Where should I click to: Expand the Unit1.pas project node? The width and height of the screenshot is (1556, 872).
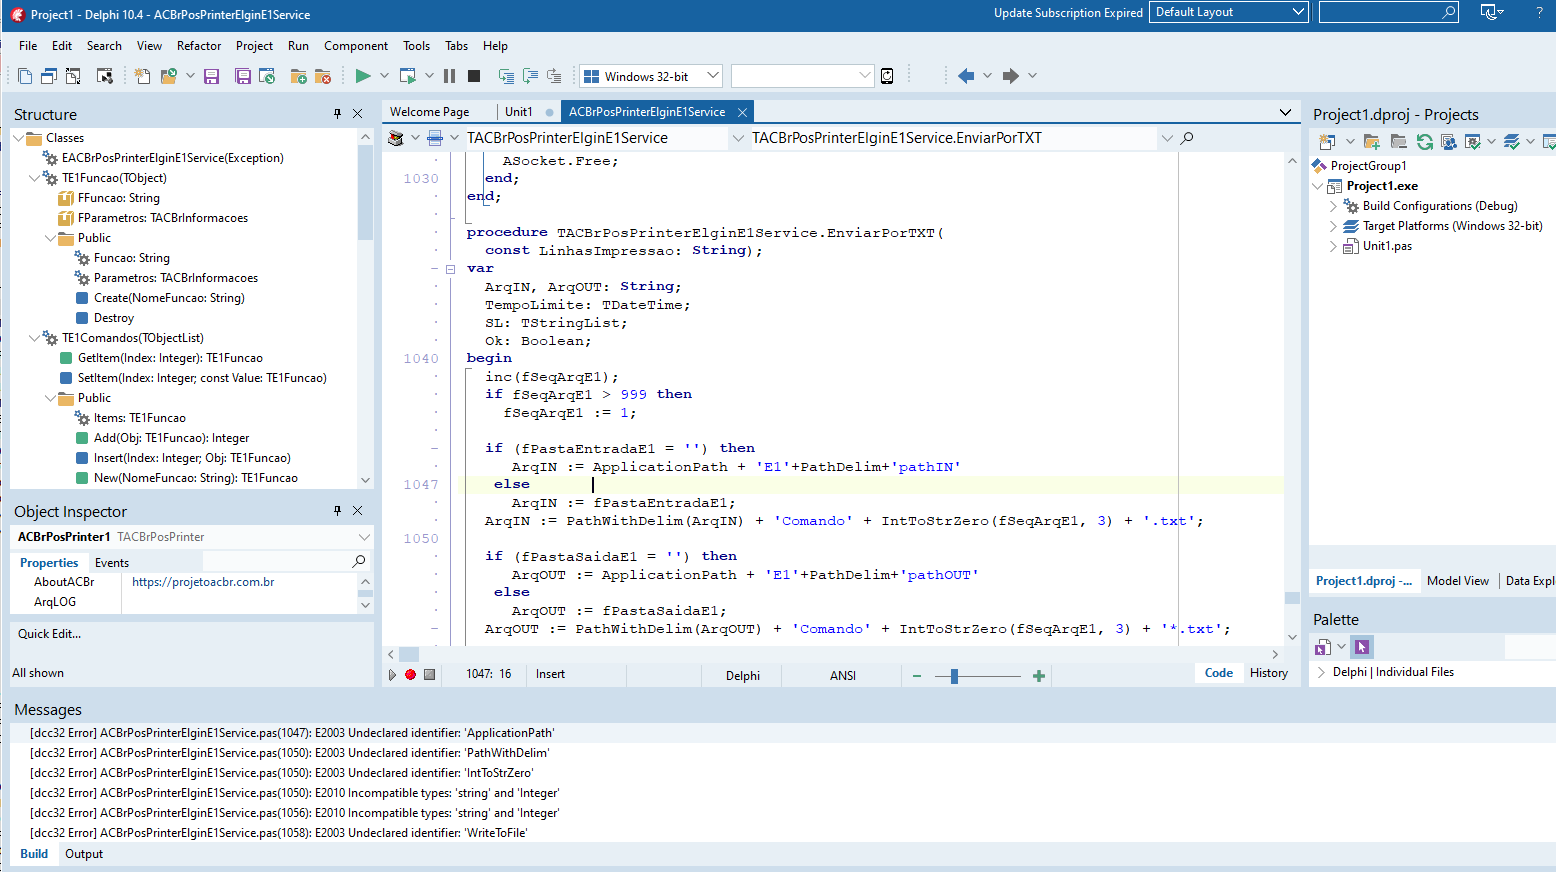pyautogui.click(x=1333, y=246)
